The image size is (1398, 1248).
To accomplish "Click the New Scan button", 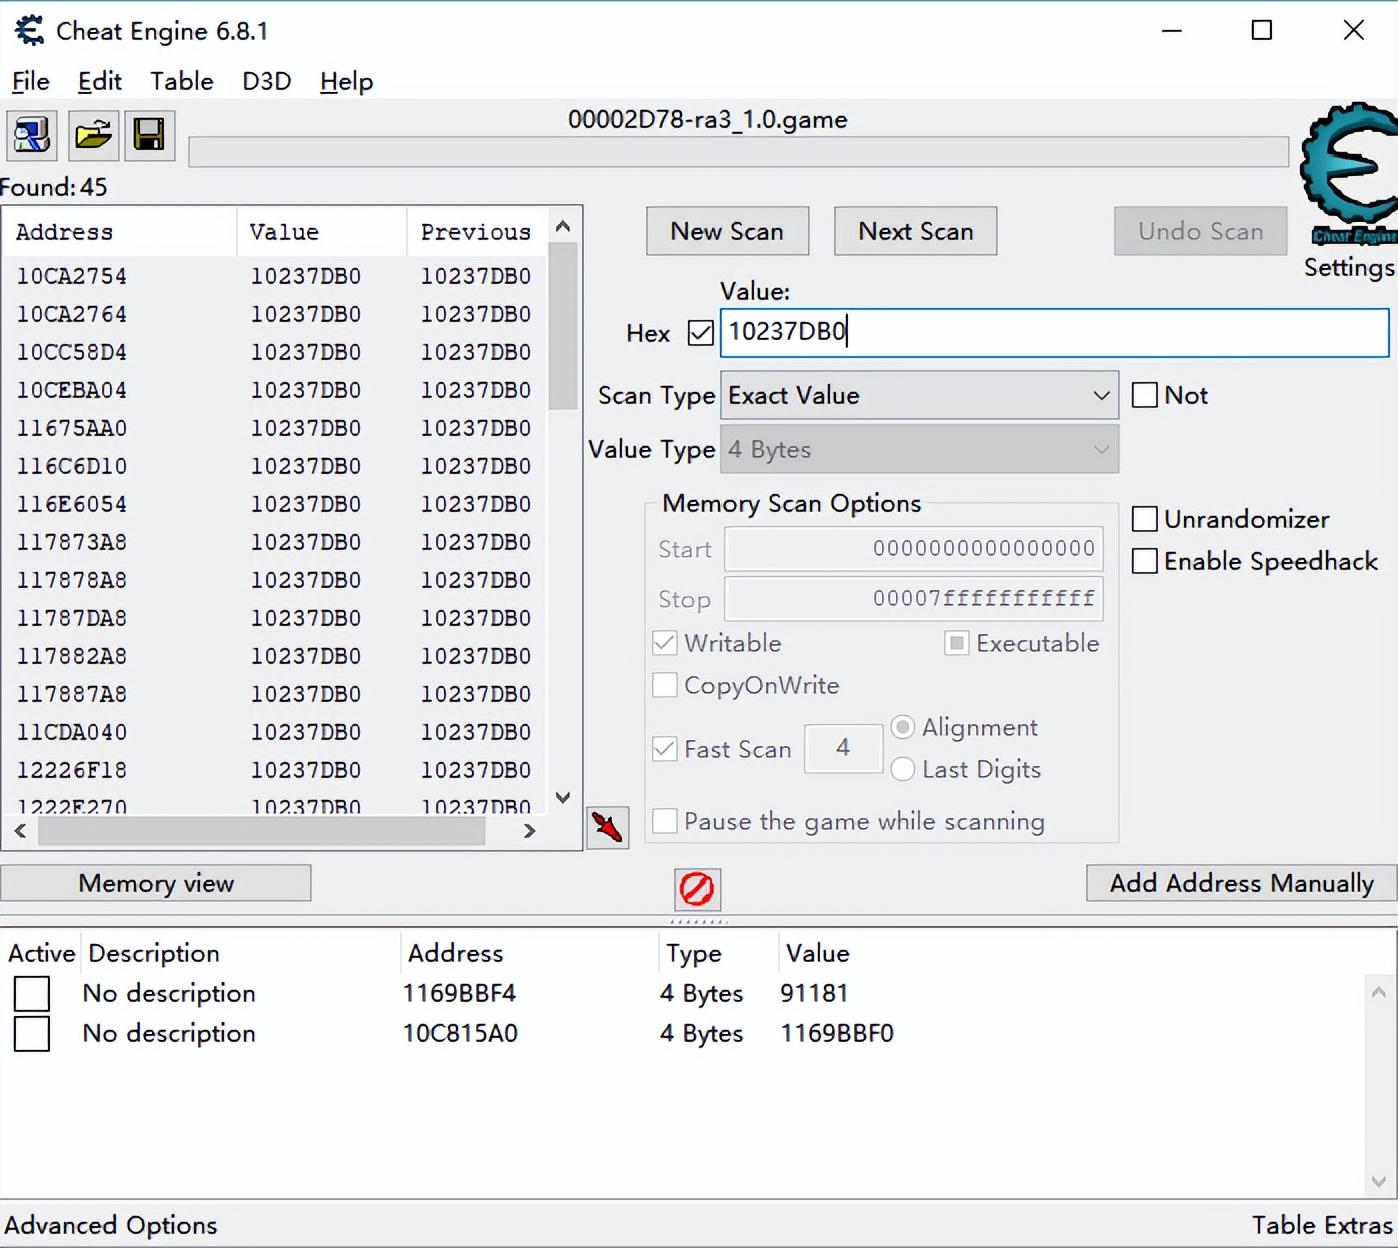I will 727,231.
